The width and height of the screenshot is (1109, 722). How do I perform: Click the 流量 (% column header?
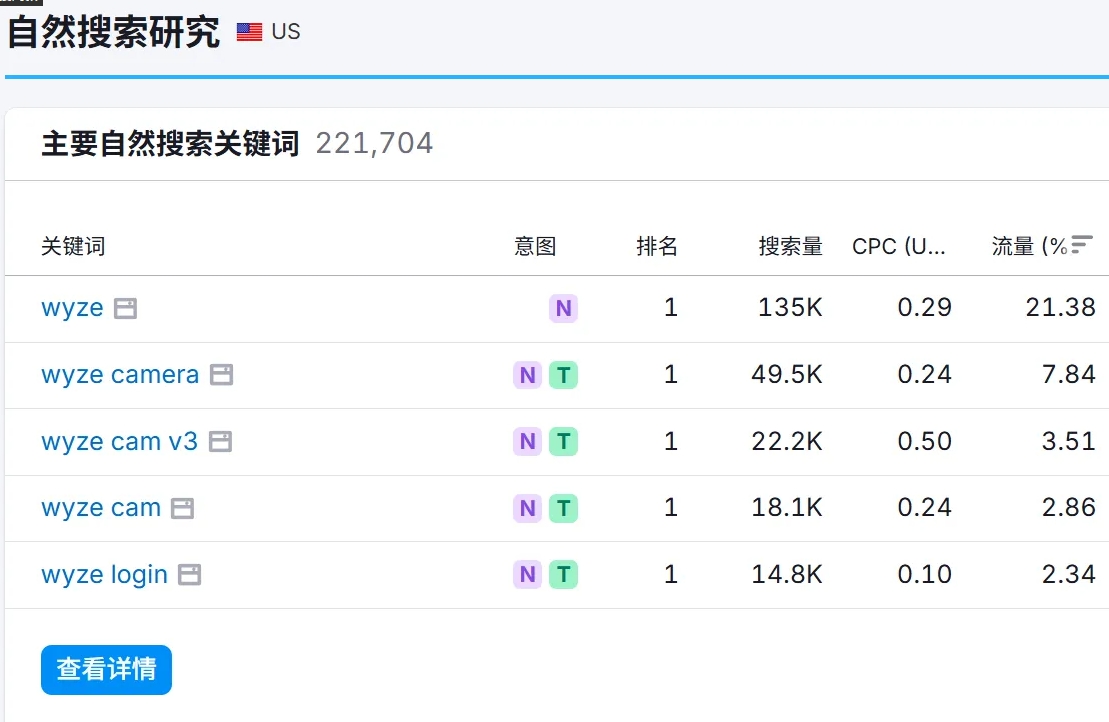pyautogui.click(x=1029, y=246)
